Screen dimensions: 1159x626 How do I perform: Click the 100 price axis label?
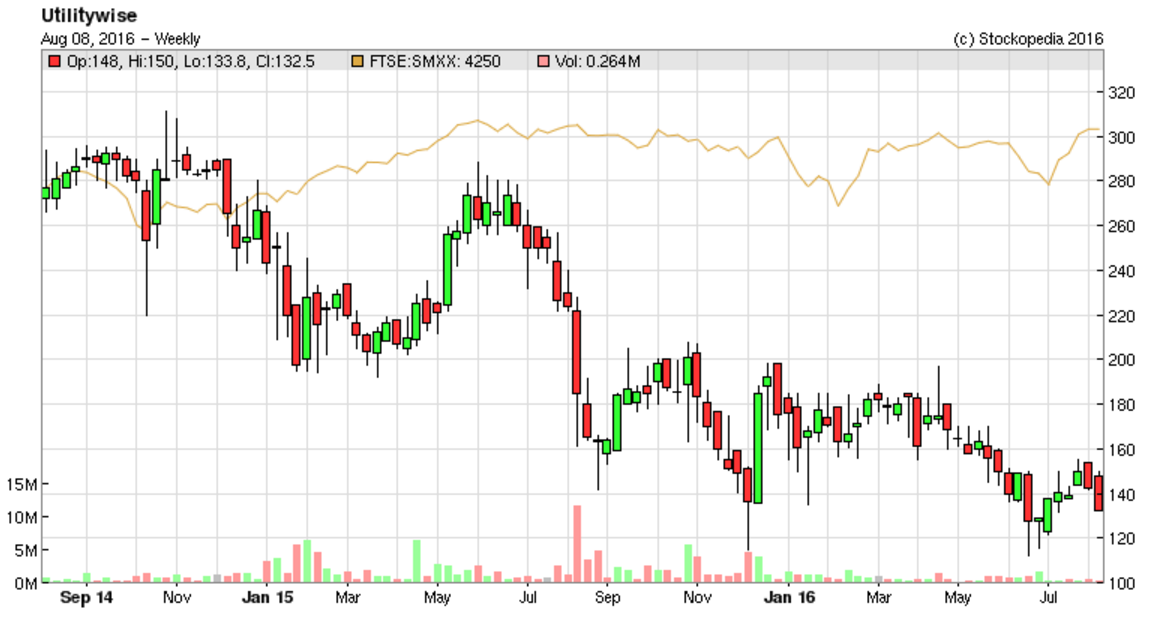point(1121,583)
